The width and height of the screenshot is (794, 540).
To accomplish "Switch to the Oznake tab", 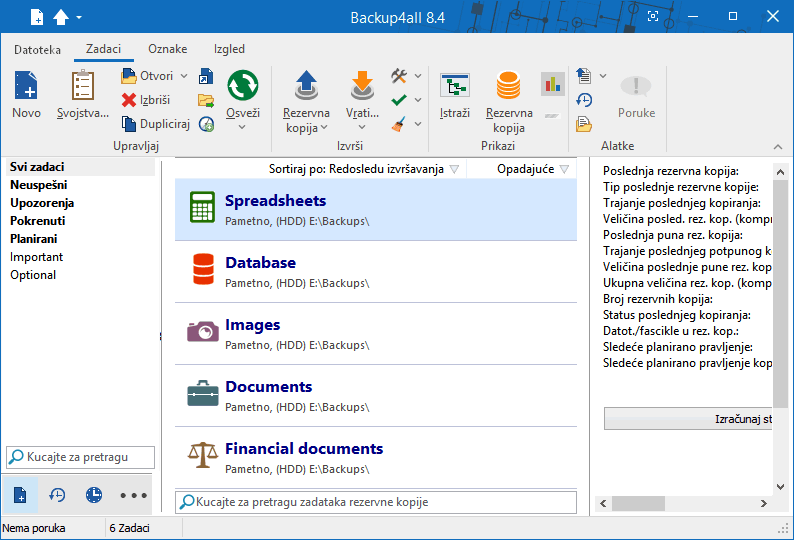I will (168, 49).
